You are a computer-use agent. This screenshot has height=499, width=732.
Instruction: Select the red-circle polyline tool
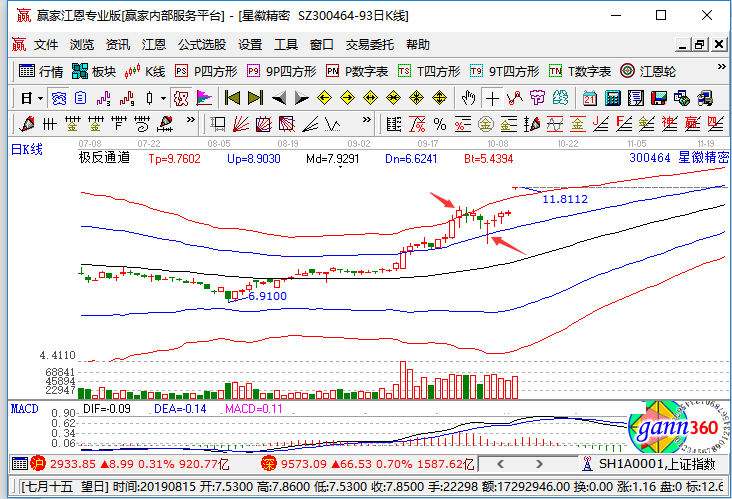(x=515, y=98)
